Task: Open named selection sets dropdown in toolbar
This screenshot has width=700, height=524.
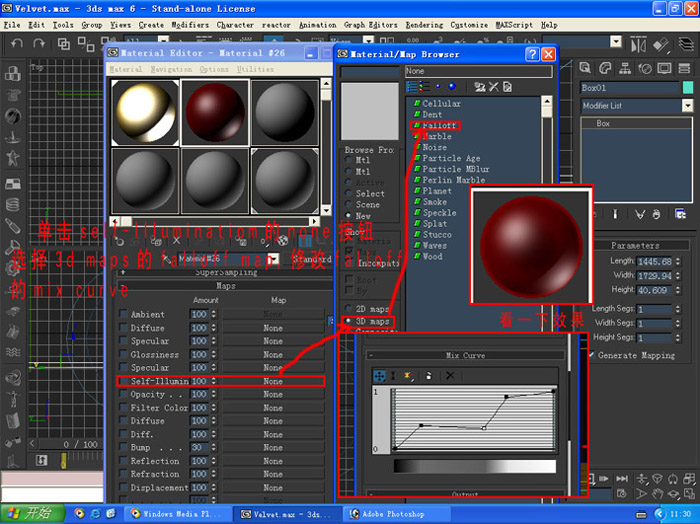Action: tap(616, 42)
